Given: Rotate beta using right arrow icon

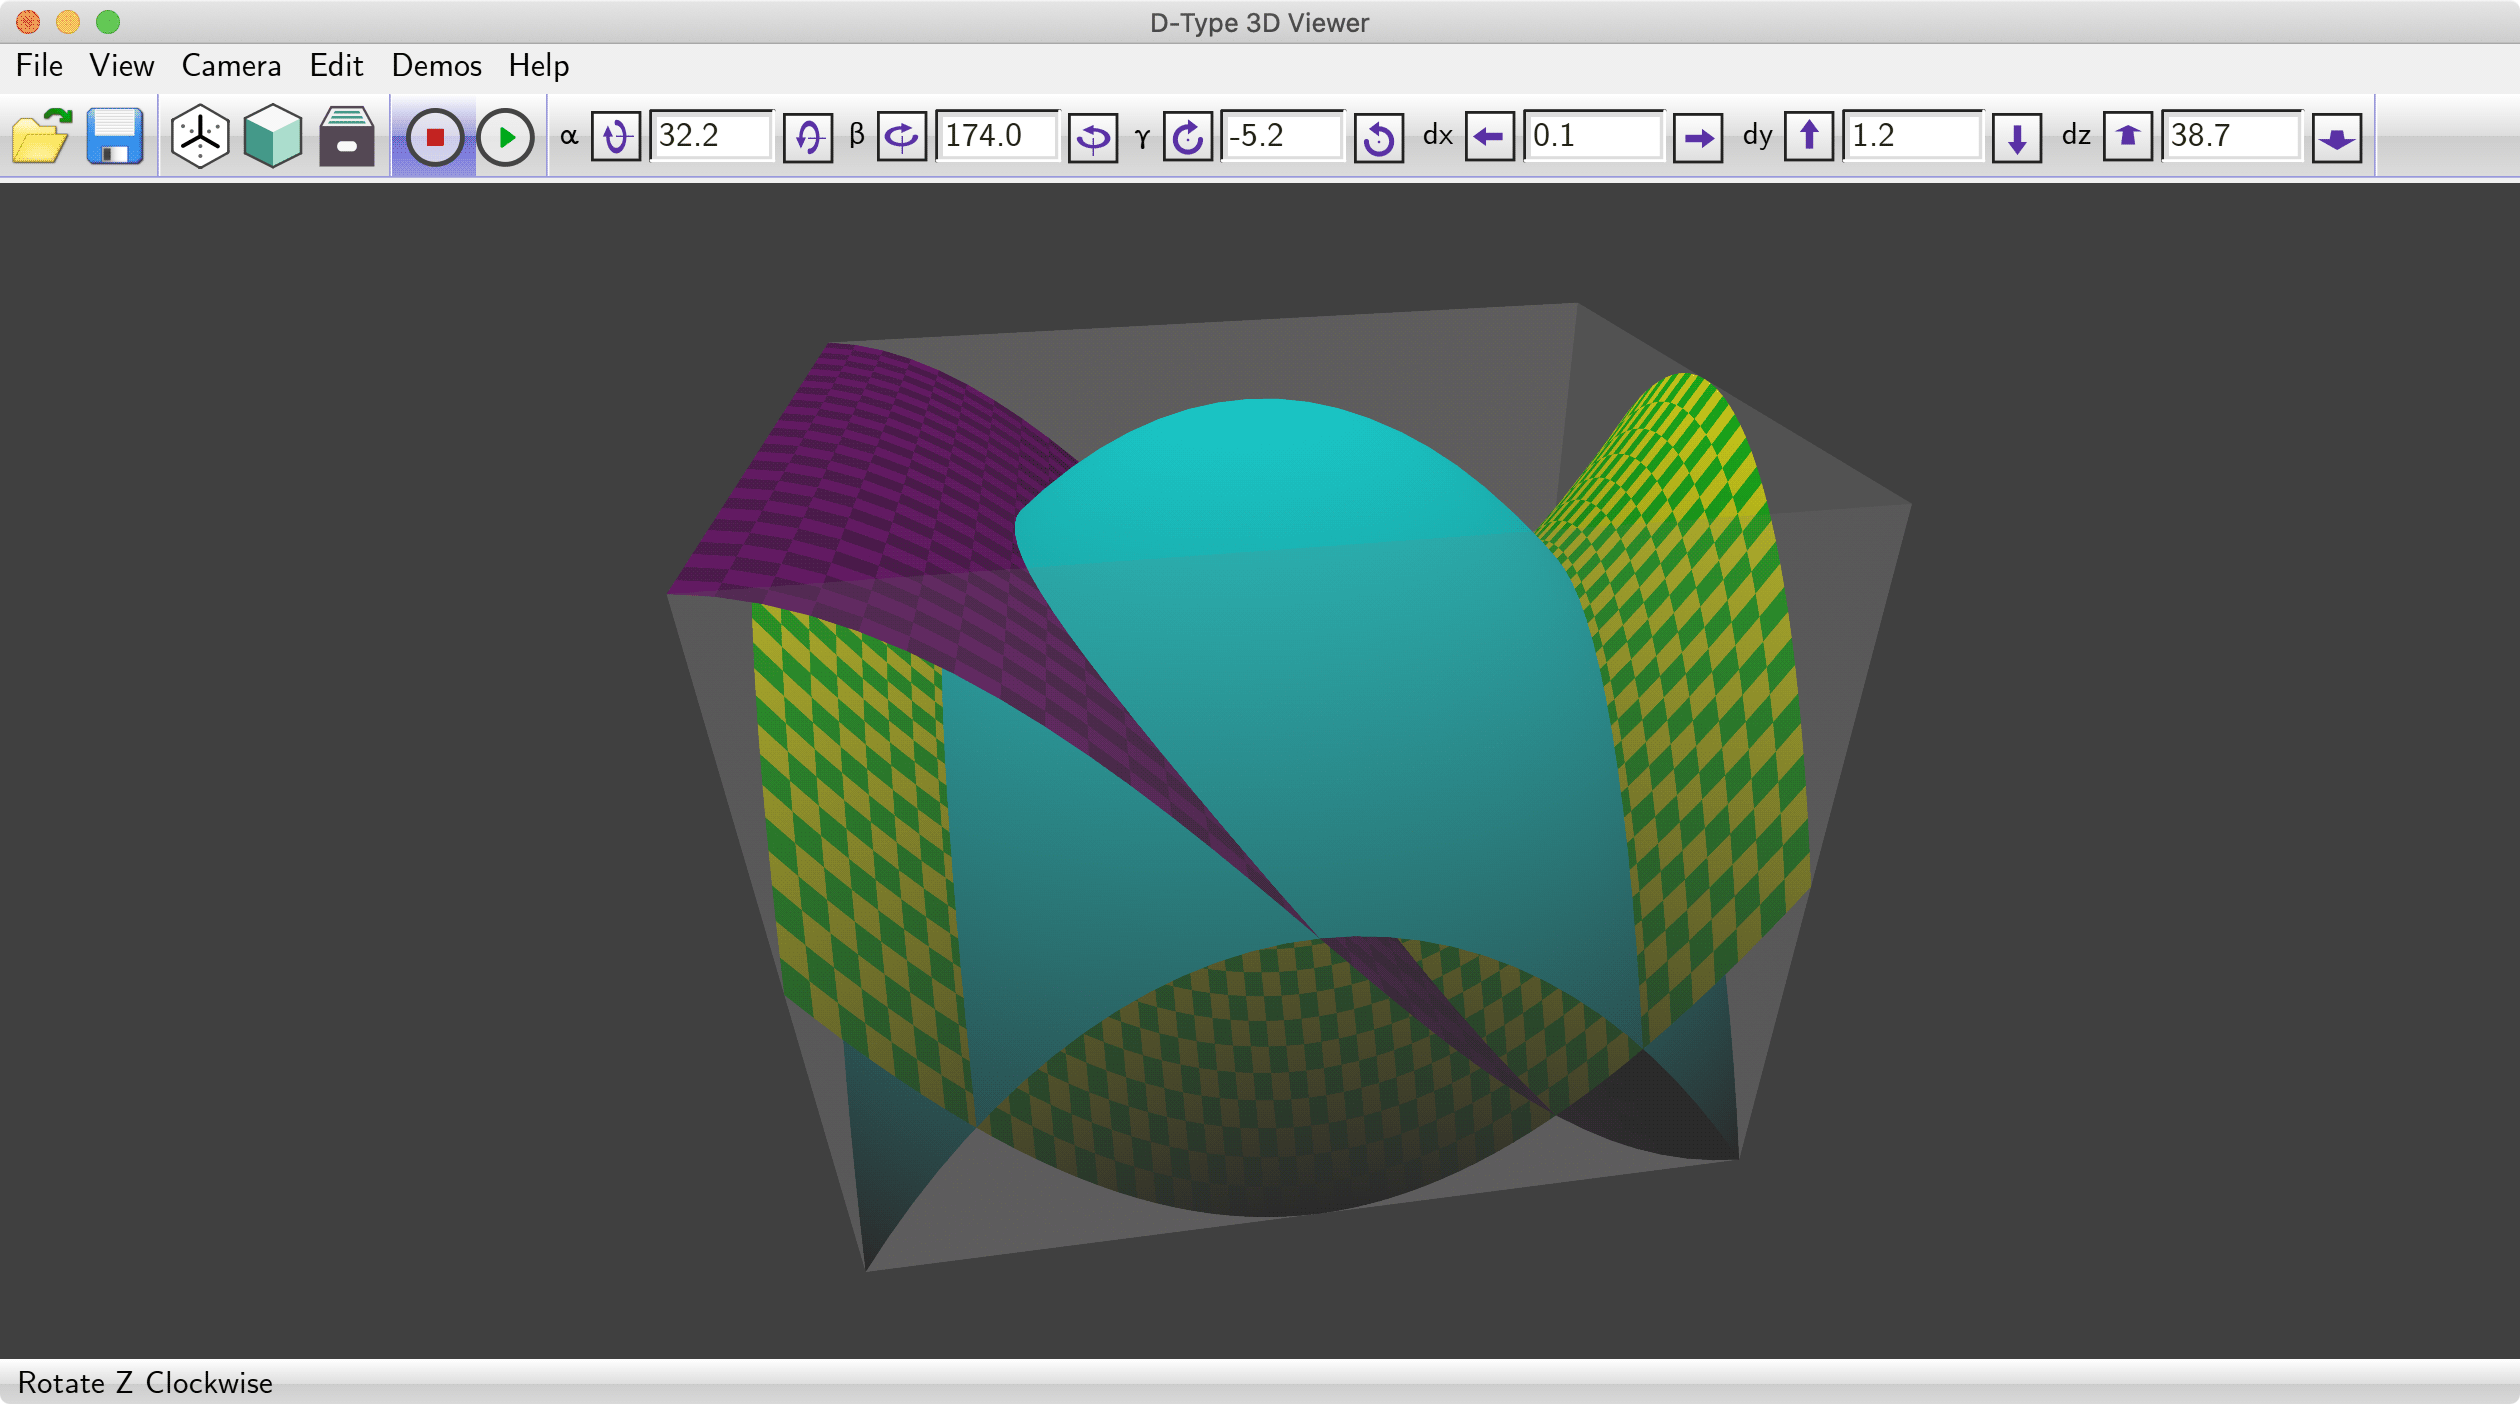Looking at the screenshot, I should 1093,136.
